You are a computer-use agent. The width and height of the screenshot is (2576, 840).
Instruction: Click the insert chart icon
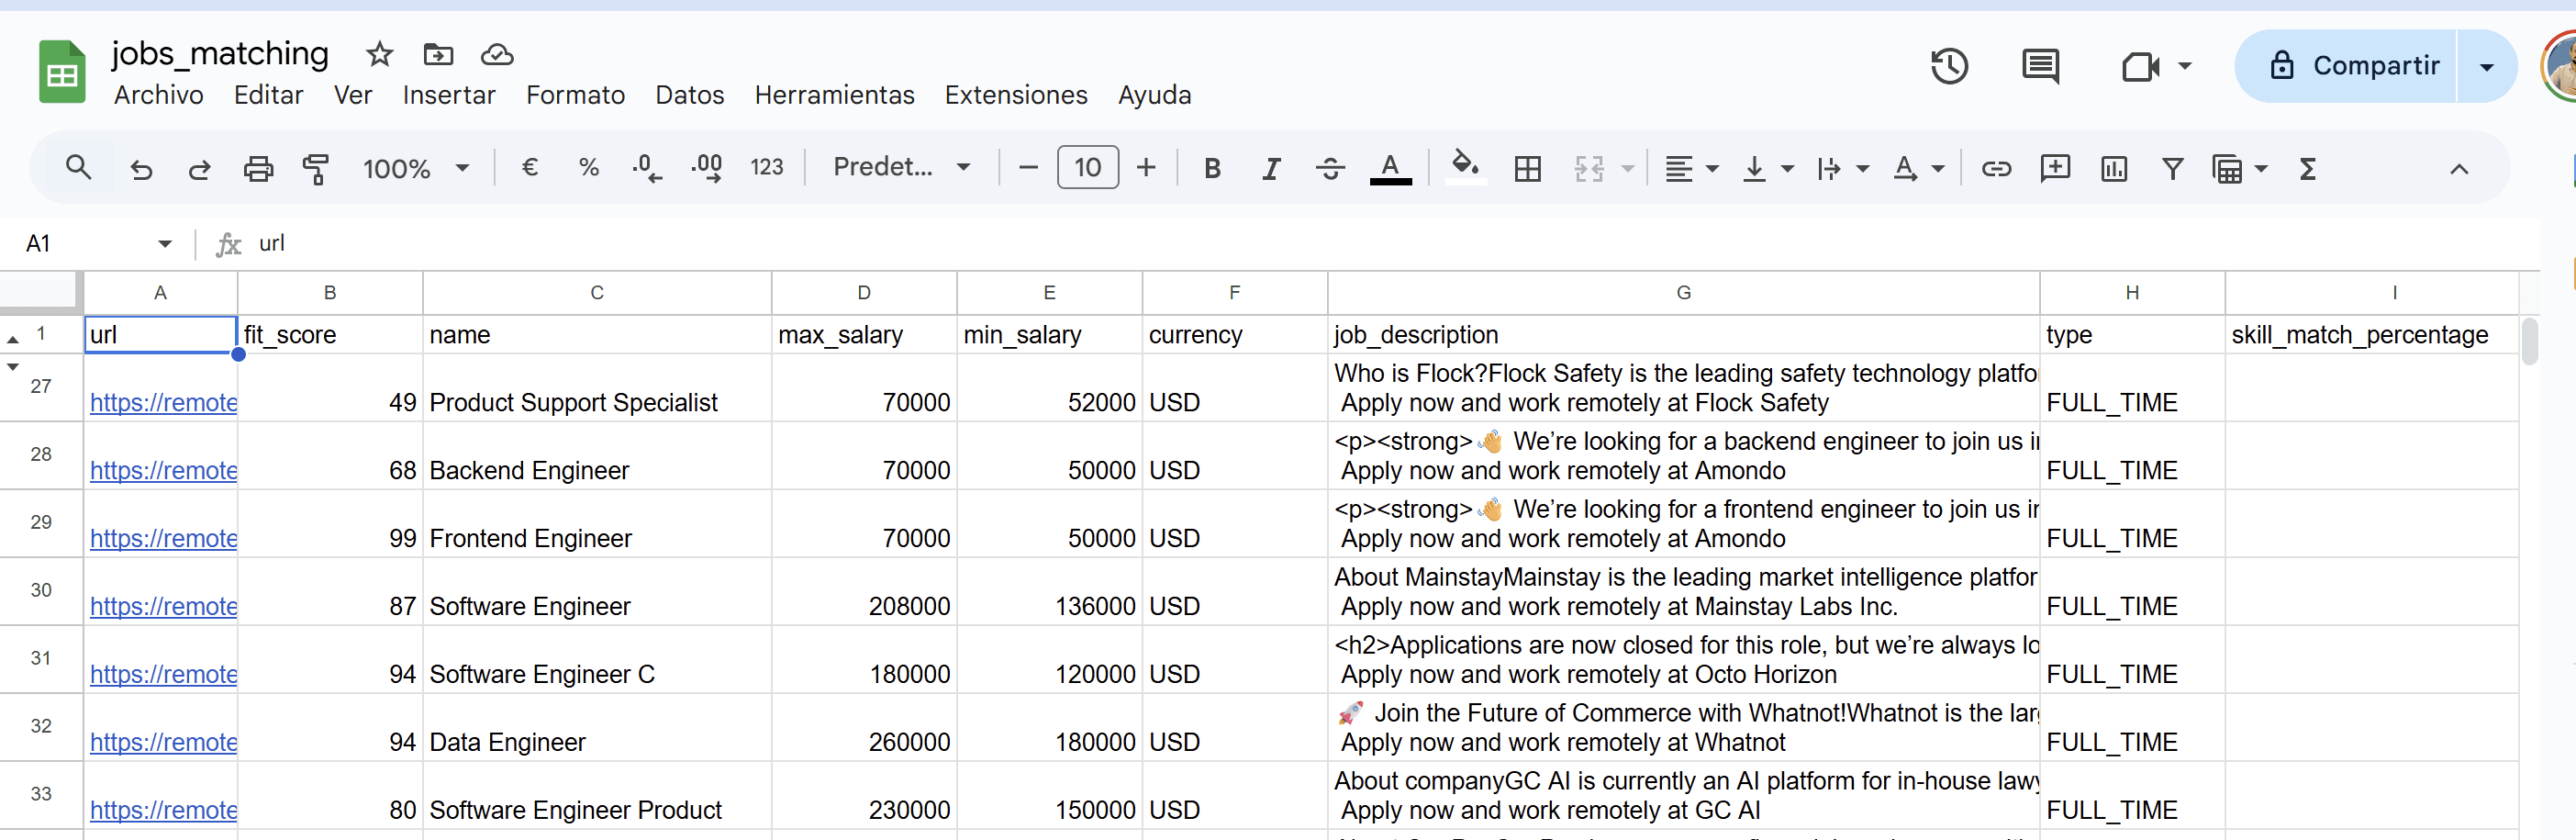click(2113, 168)
